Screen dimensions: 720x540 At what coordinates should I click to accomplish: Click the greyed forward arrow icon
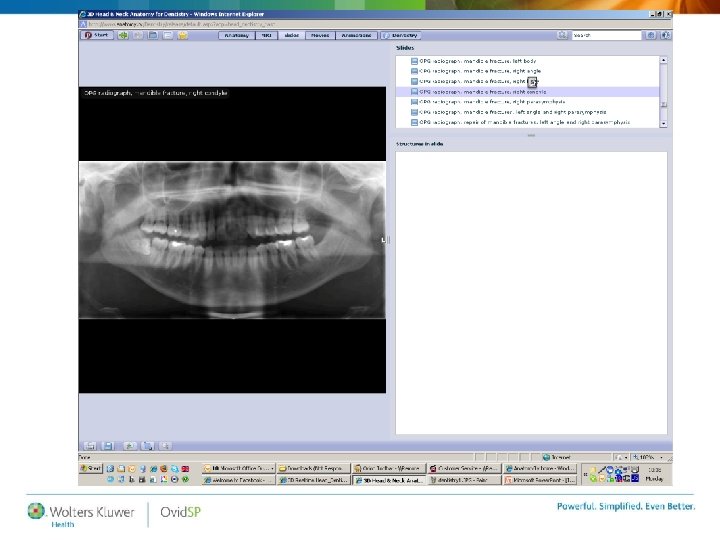pos(138,35)
